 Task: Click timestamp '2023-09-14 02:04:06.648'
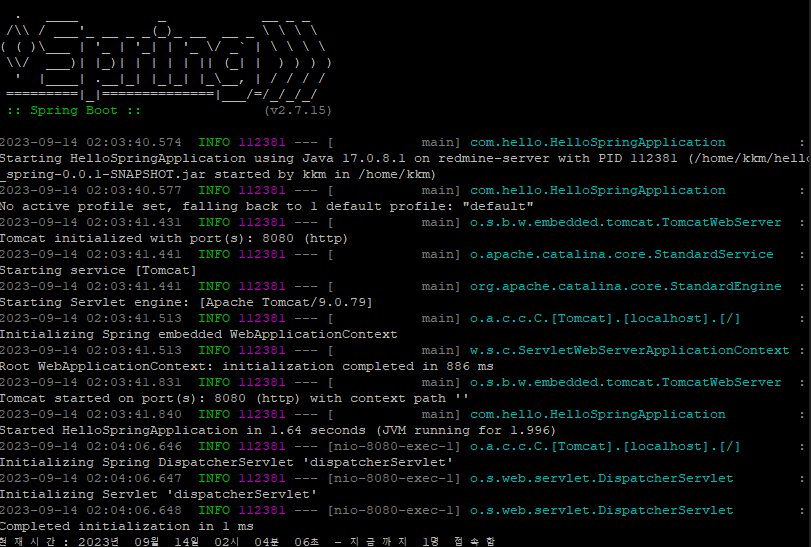click(x=91, y=510)
